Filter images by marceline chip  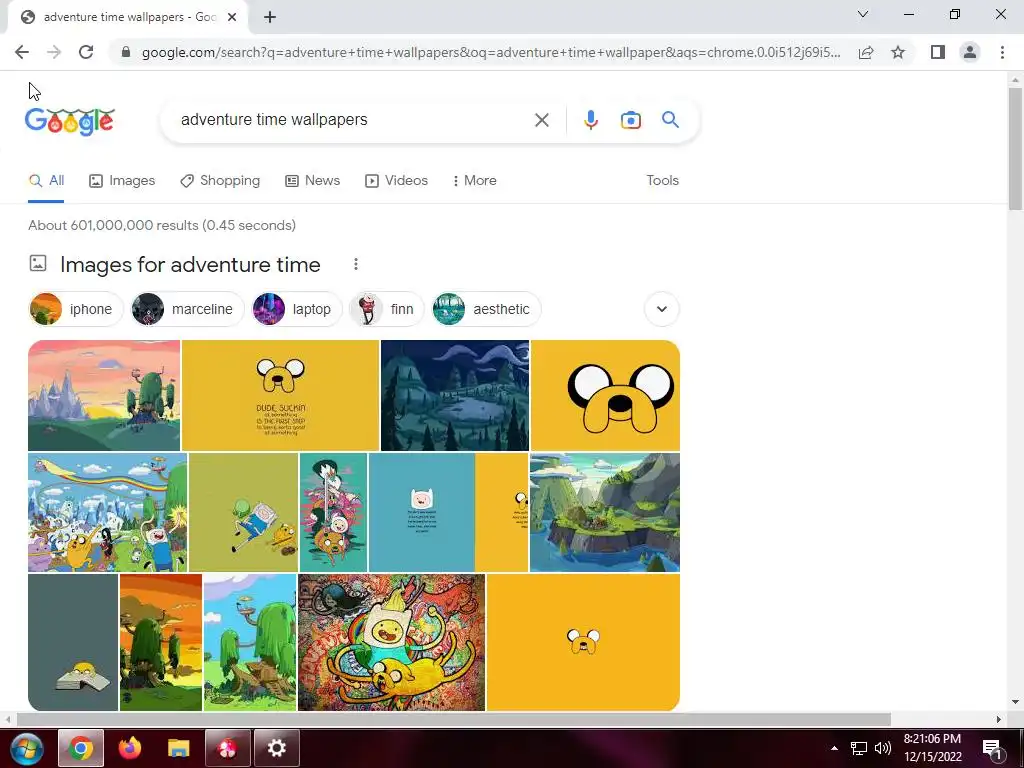(x=187, y=309)
